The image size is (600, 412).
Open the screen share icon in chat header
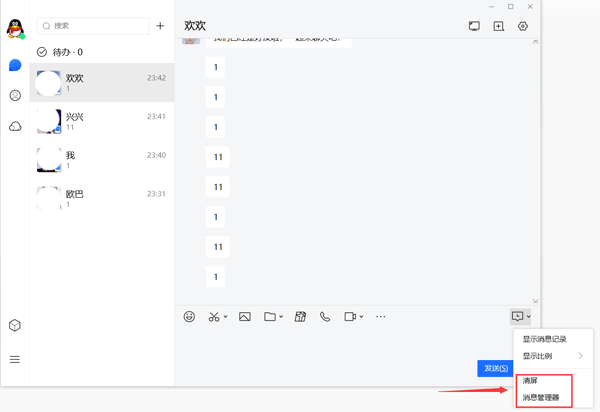coord(474,26)
